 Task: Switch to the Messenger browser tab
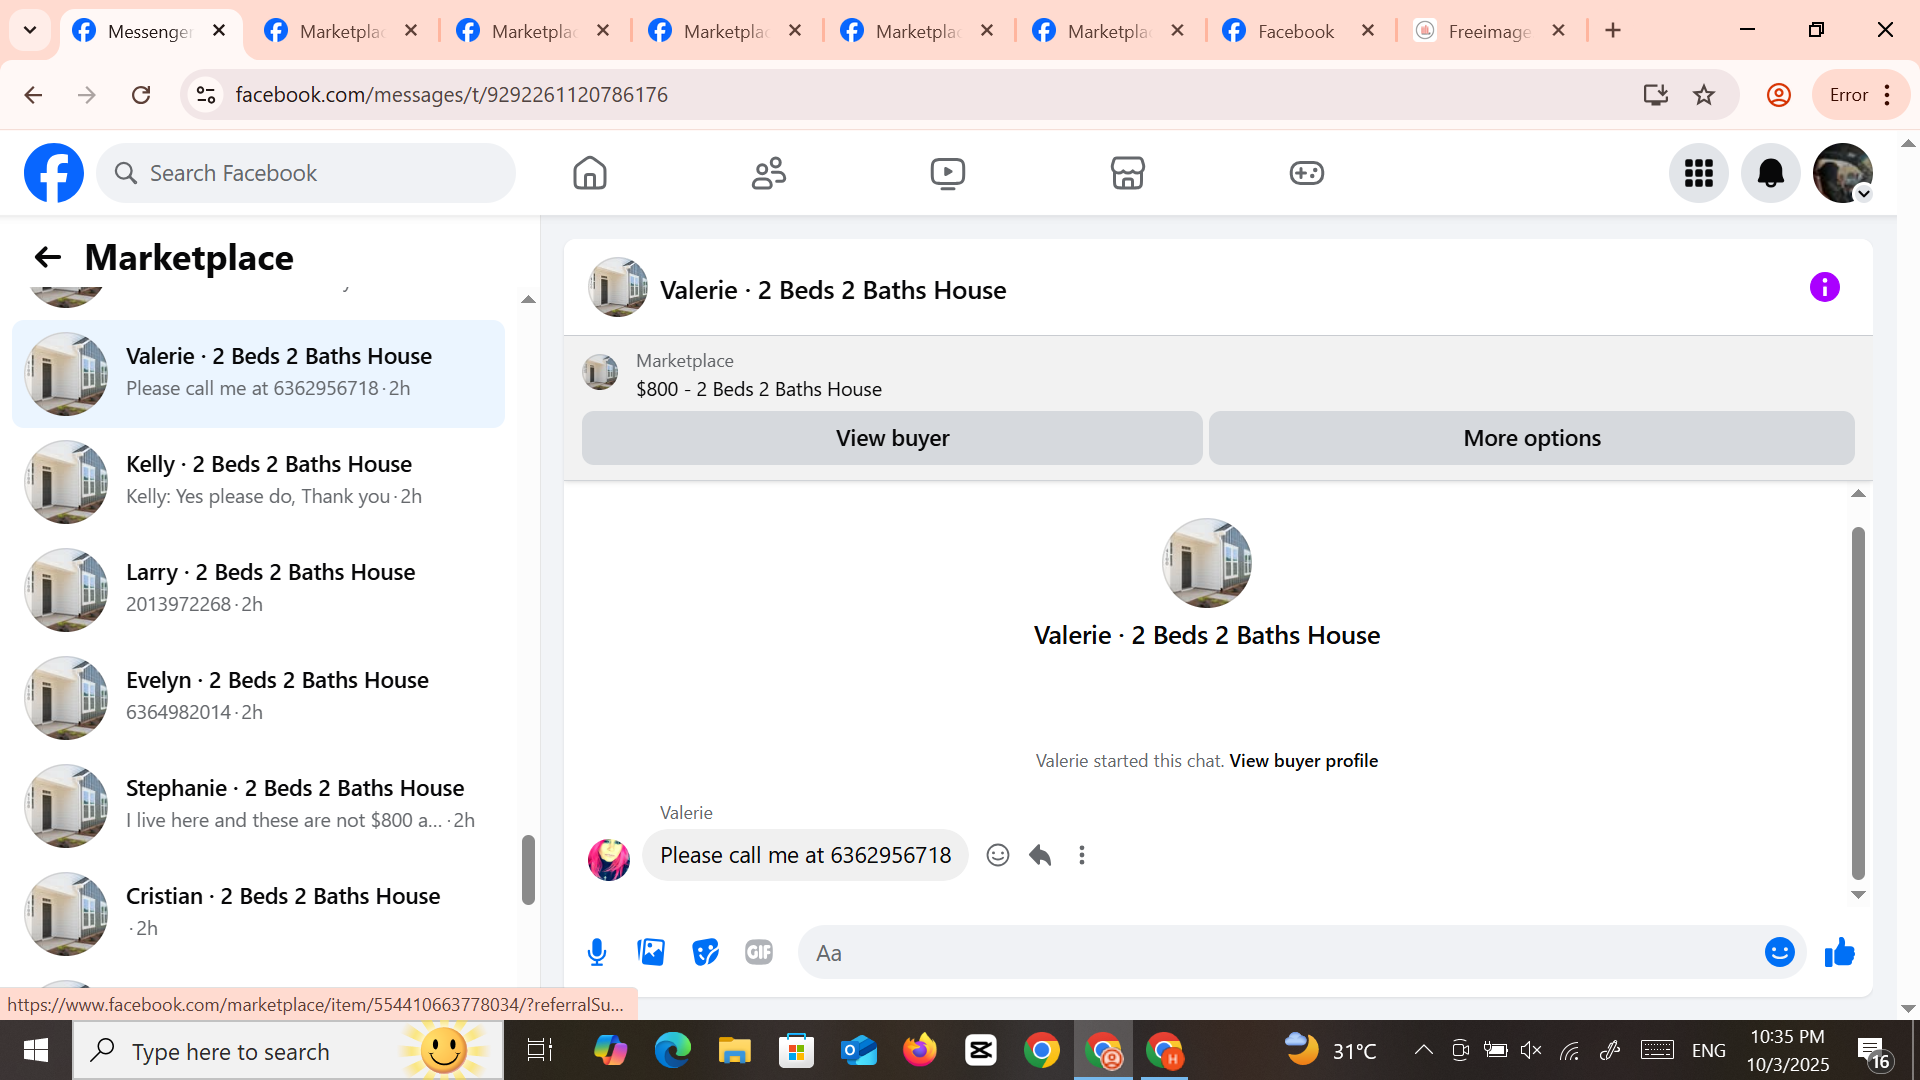(150, 31)
